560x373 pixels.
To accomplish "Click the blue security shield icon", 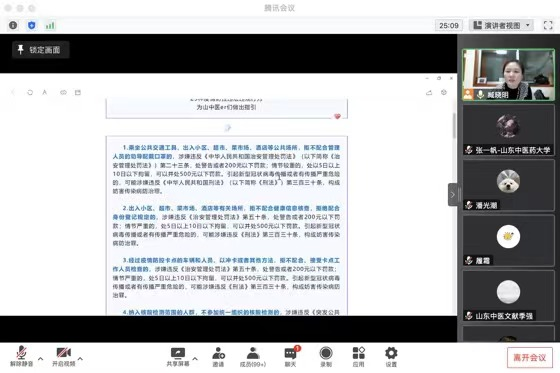I will click(32, 25).
